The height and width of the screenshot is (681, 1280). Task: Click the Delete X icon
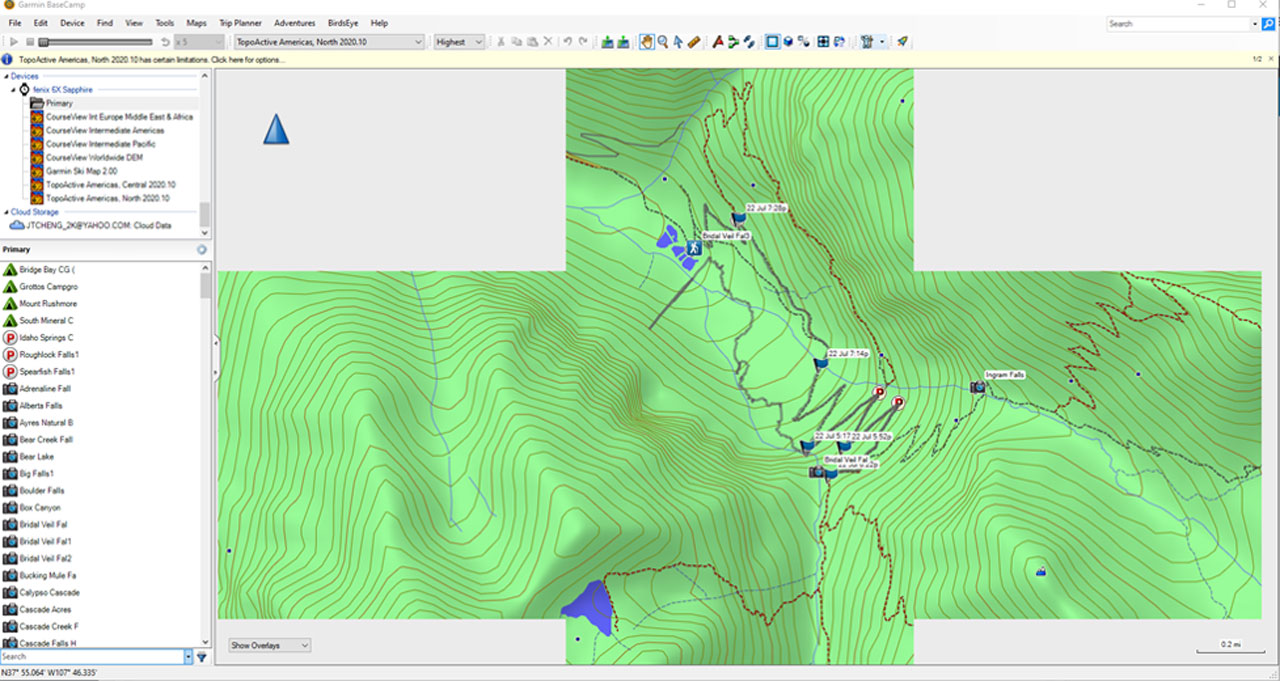tap(548, 42)
